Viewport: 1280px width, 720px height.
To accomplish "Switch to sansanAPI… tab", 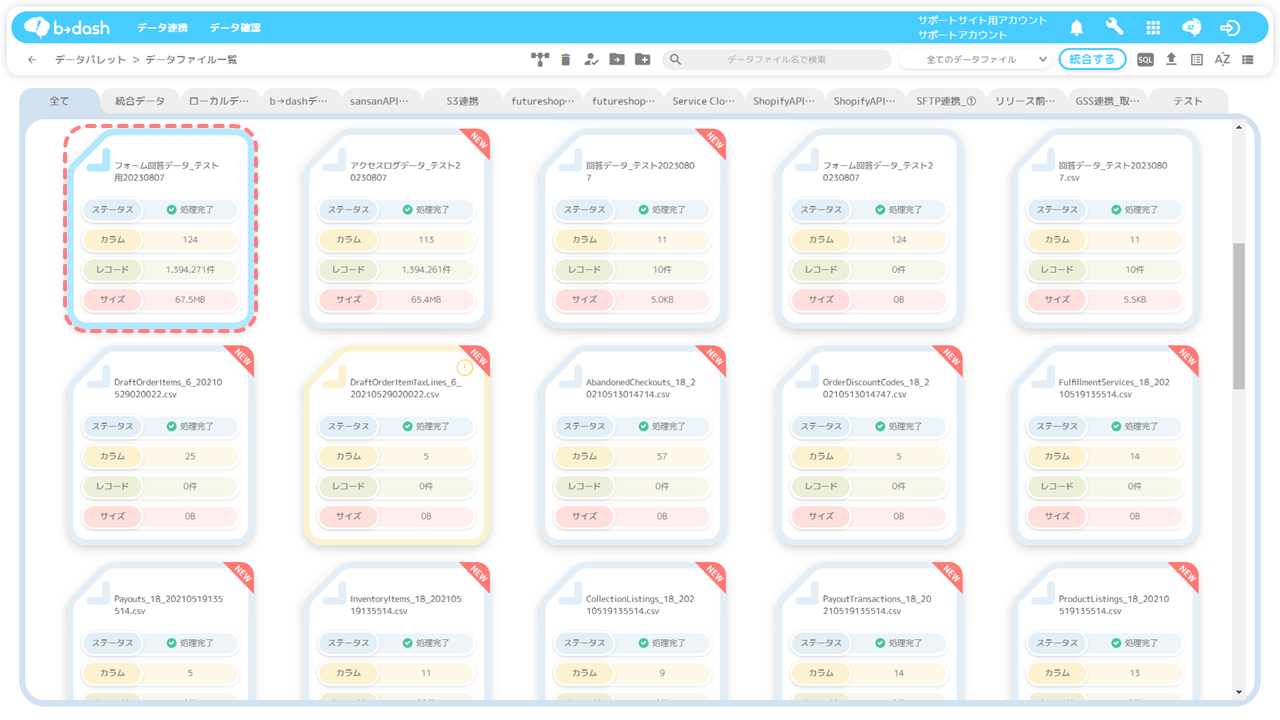I will 381,101.
